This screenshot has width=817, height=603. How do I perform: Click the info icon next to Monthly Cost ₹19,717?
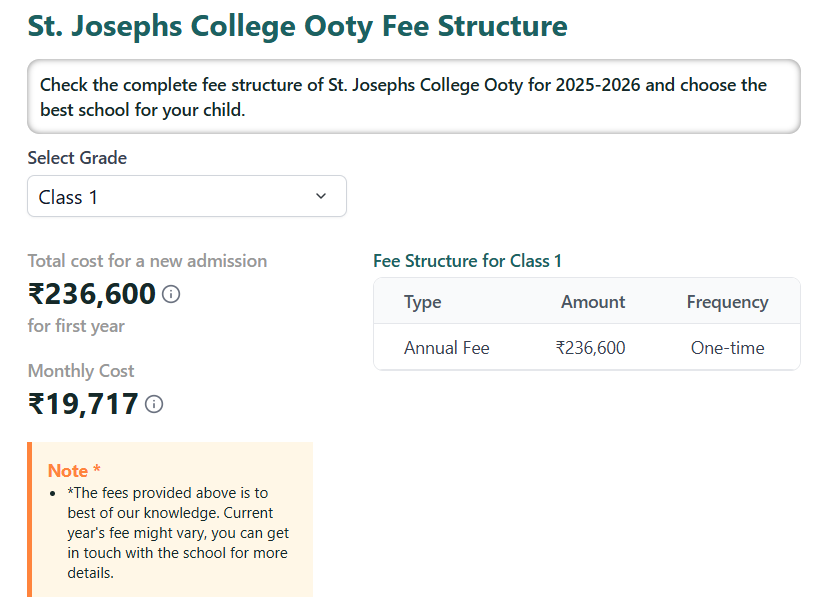click(x=153, y=404)
